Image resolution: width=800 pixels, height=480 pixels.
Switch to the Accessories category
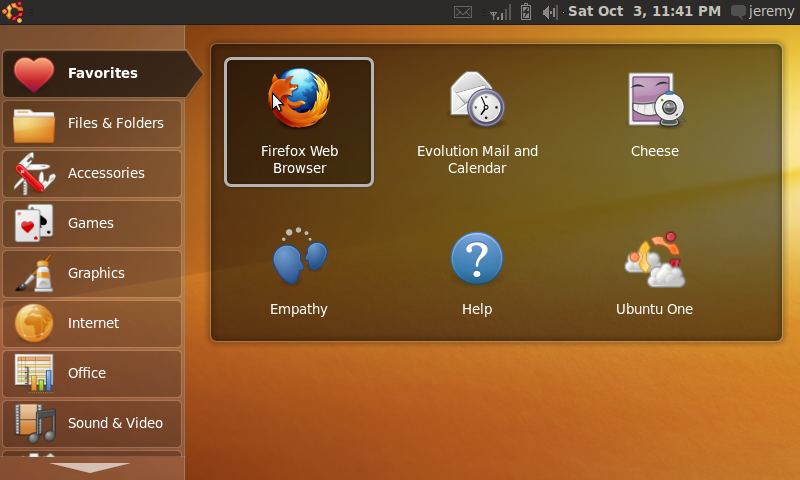(92, 174)
